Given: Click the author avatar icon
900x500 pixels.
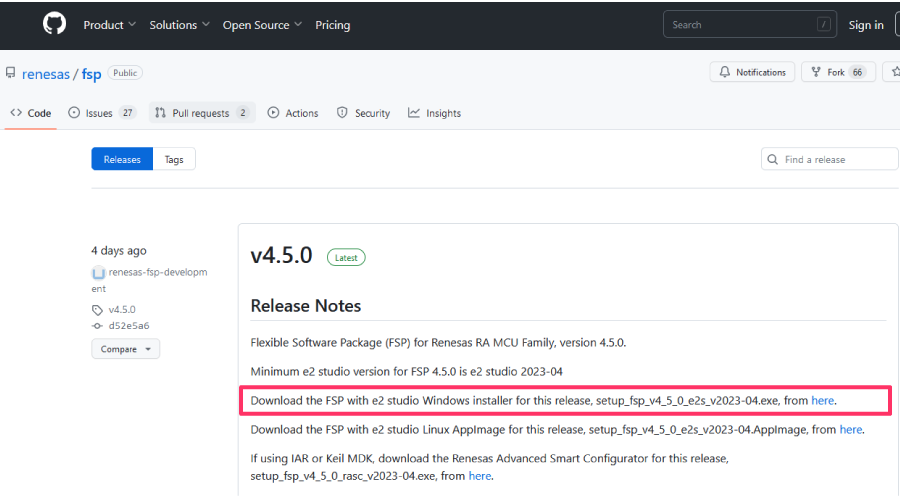Looking at the screenshot, I should (x=98, y=273).
